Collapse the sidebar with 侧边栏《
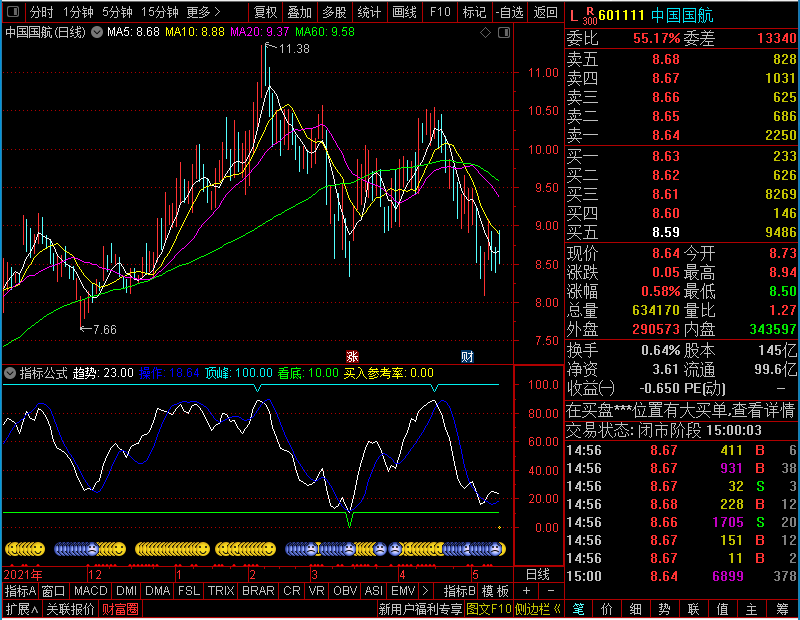 [538, 609]
